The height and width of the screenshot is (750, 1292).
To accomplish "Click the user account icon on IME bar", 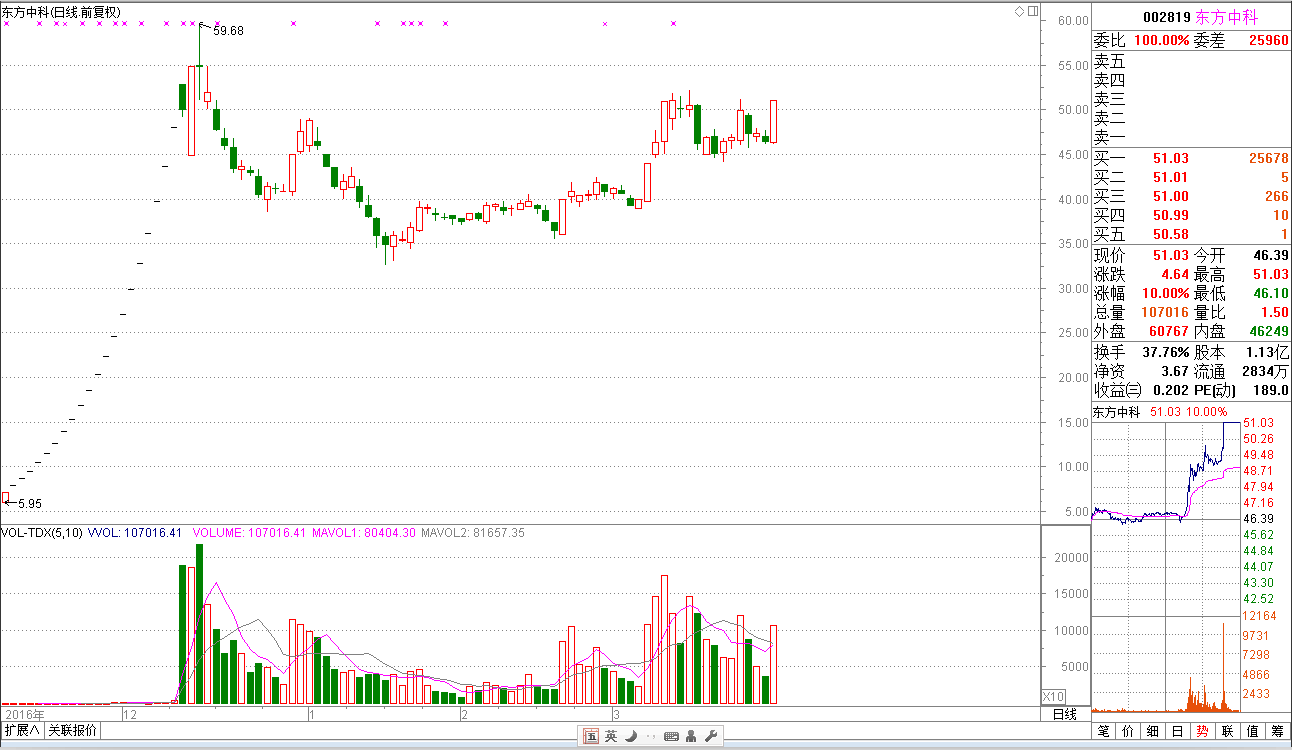I will (692, 737).
